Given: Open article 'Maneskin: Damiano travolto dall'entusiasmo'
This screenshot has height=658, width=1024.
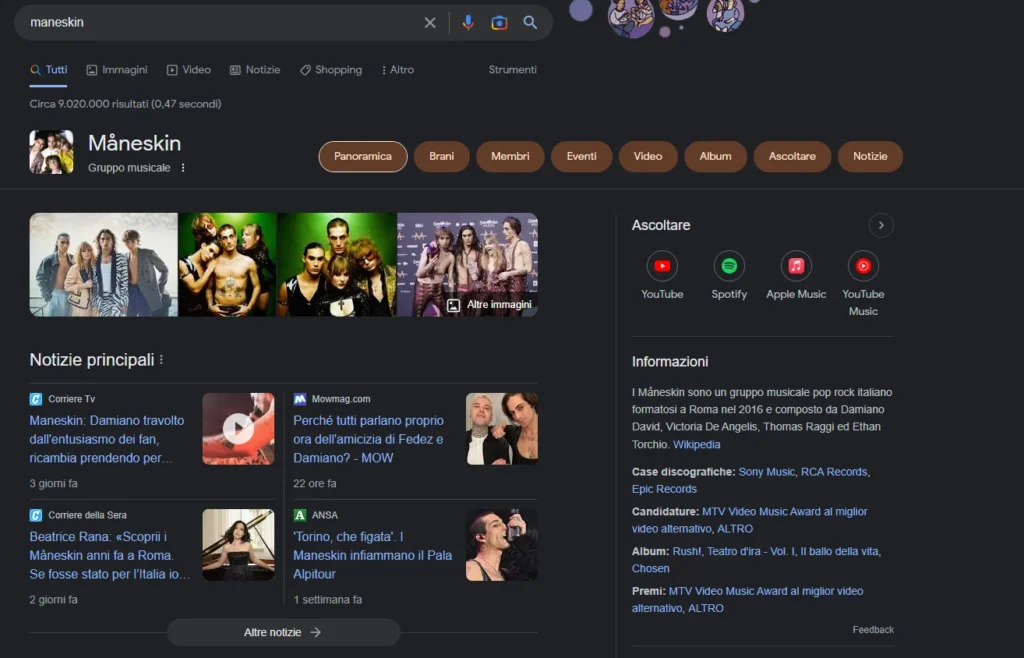Looking at the screenshot, I should (106, 439).
